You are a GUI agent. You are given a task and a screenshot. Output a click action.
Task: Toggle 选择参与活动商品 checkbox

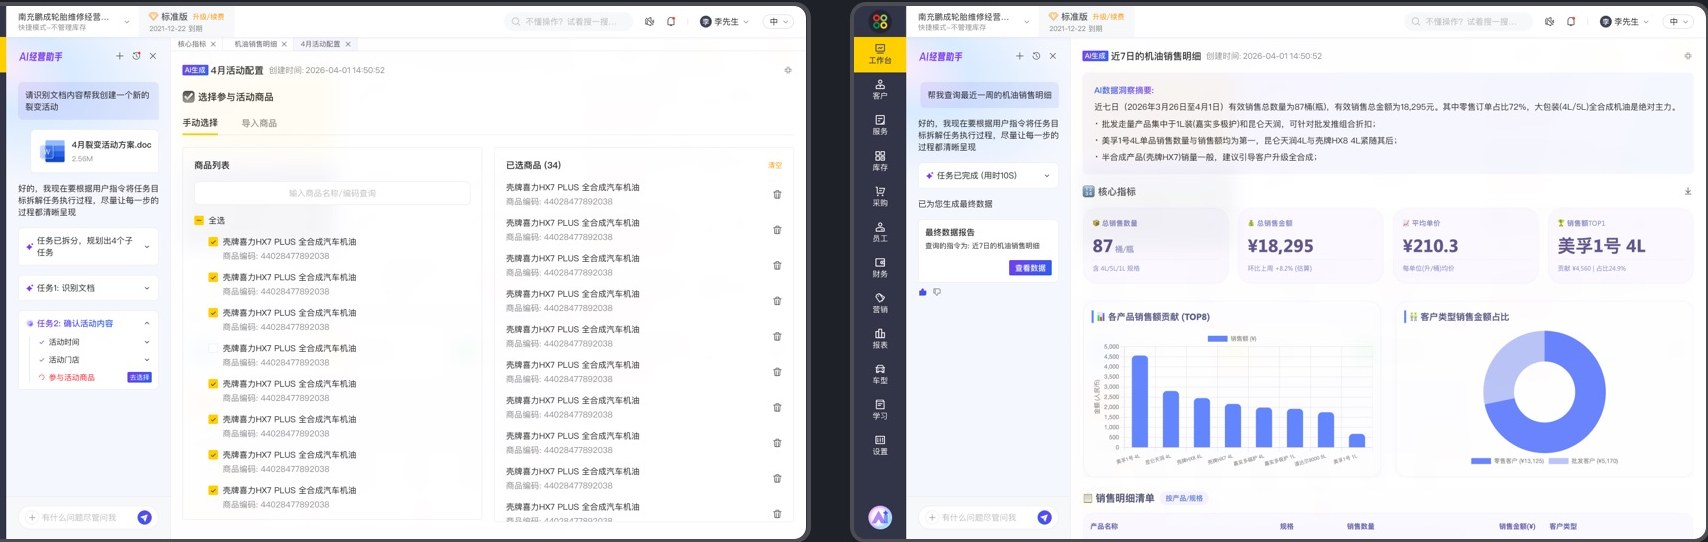coord(188,97)
